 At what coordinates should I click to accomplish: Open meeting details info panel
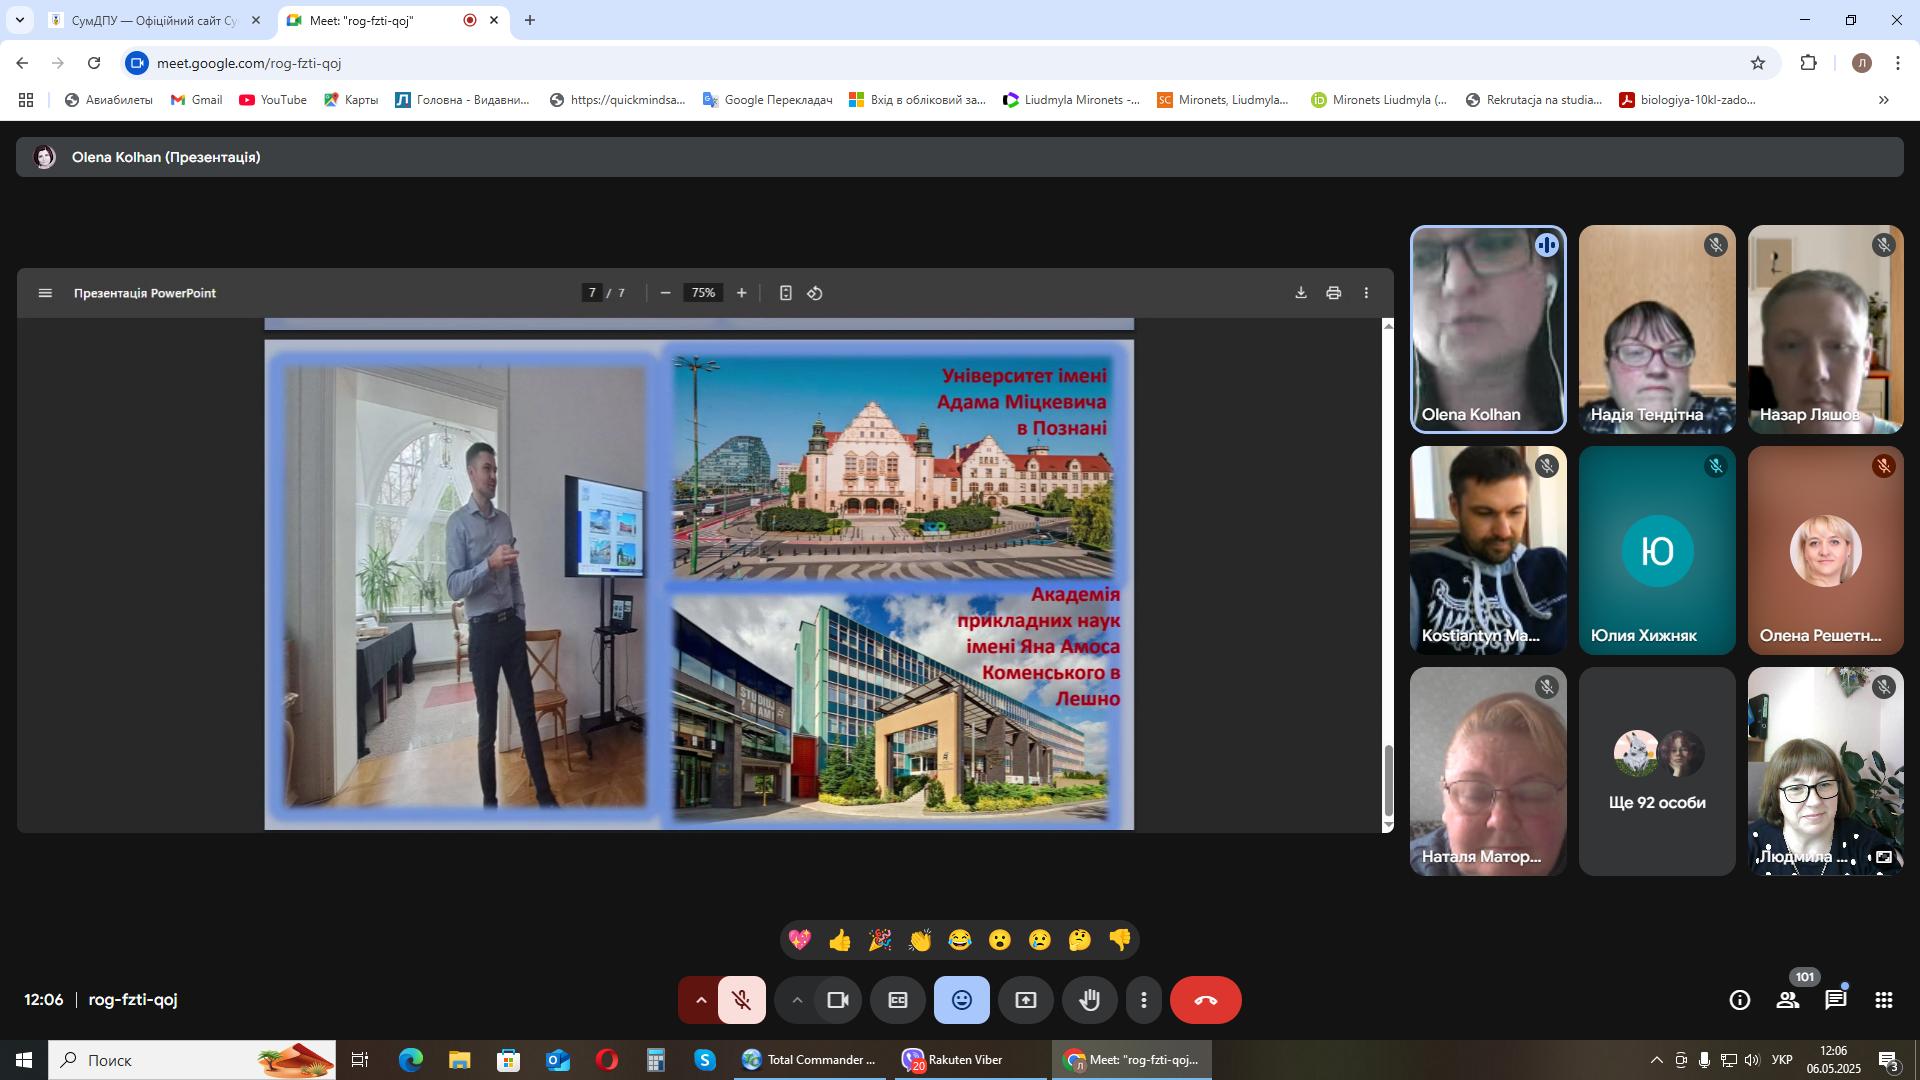[x=1740, y=1000]
